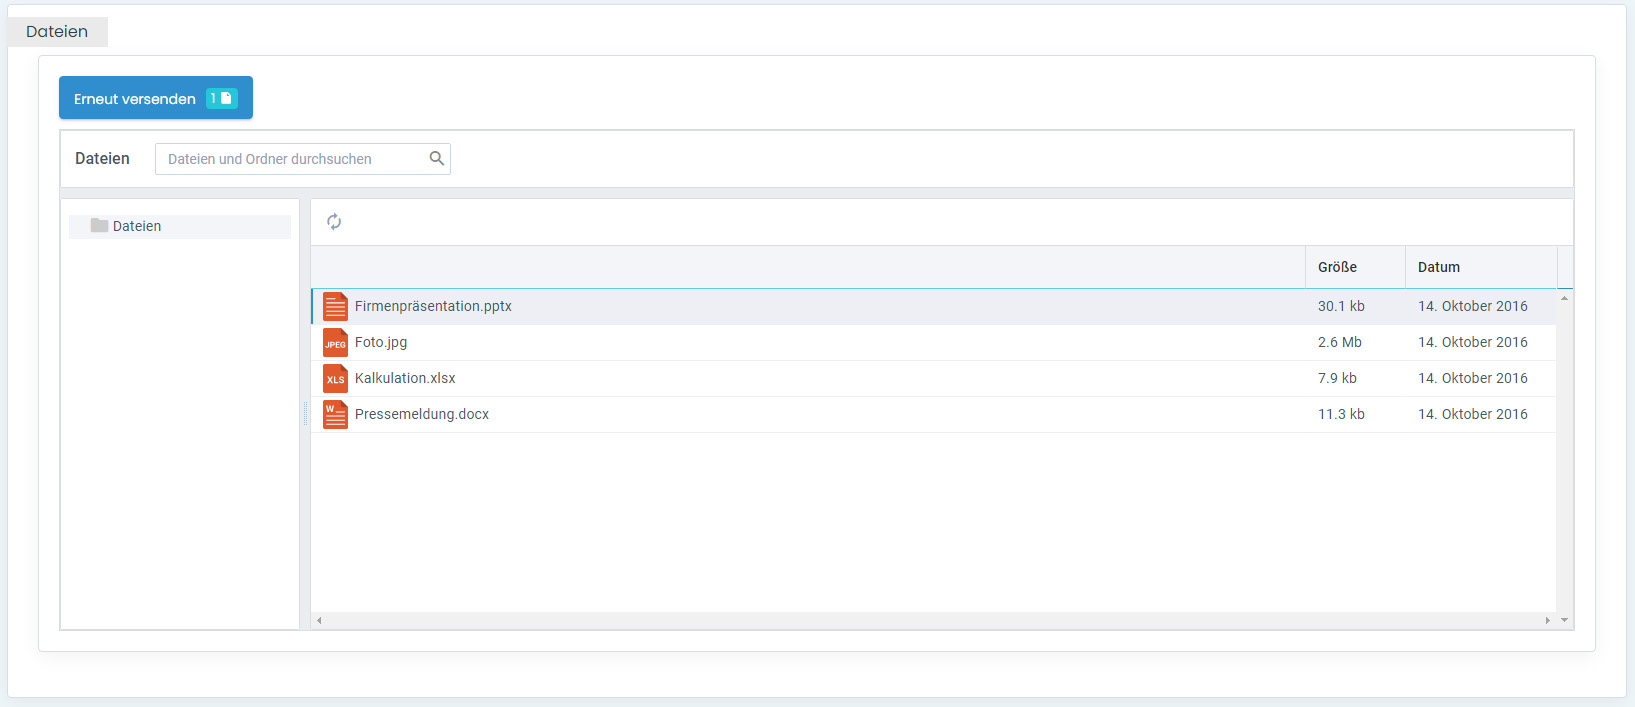Open the Dateien tab at top
This screenshot has width=1635, height=707.
point(57,31)
